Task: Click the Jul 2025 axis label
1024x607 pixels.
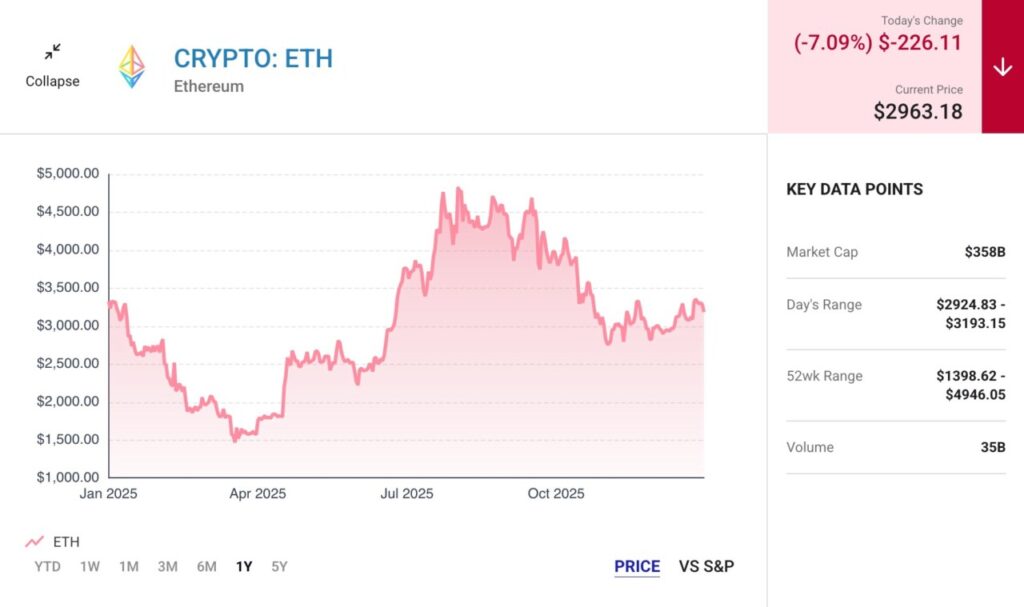Action: (x=406, y=494)
